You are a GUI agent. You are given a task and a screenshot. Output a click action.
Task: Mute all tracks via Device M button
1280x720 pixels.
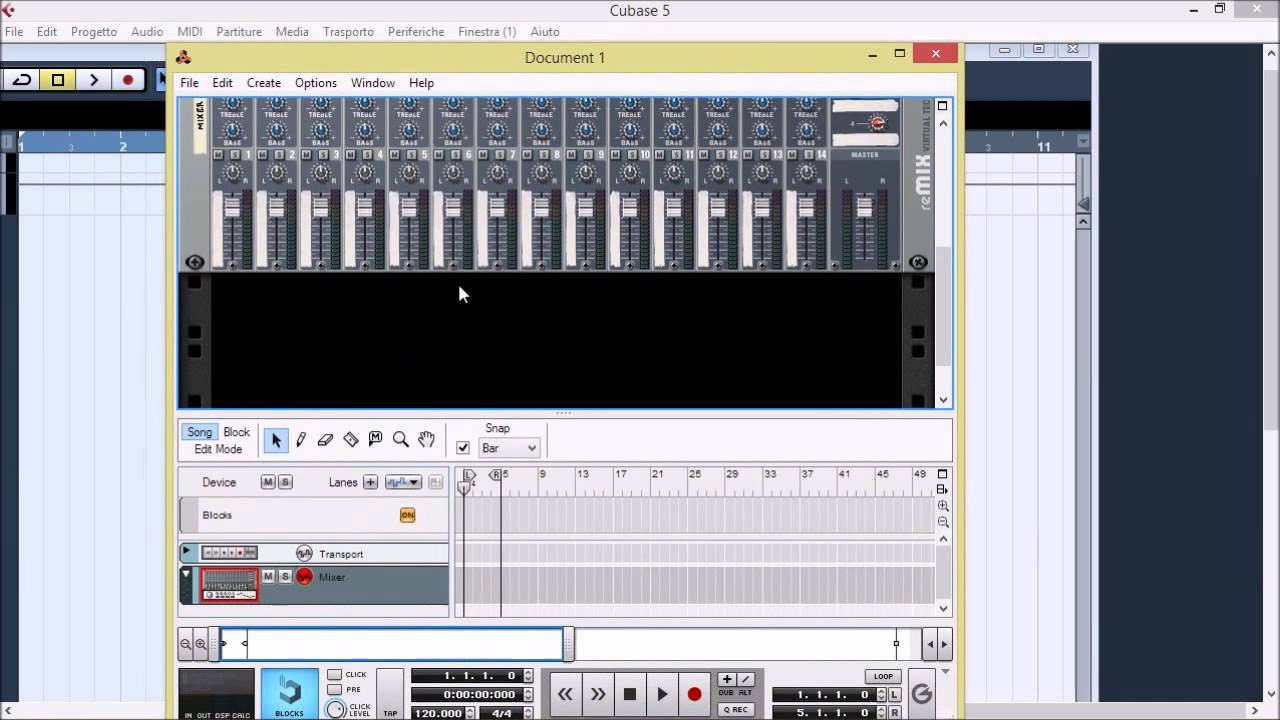(x=268, y=482)
